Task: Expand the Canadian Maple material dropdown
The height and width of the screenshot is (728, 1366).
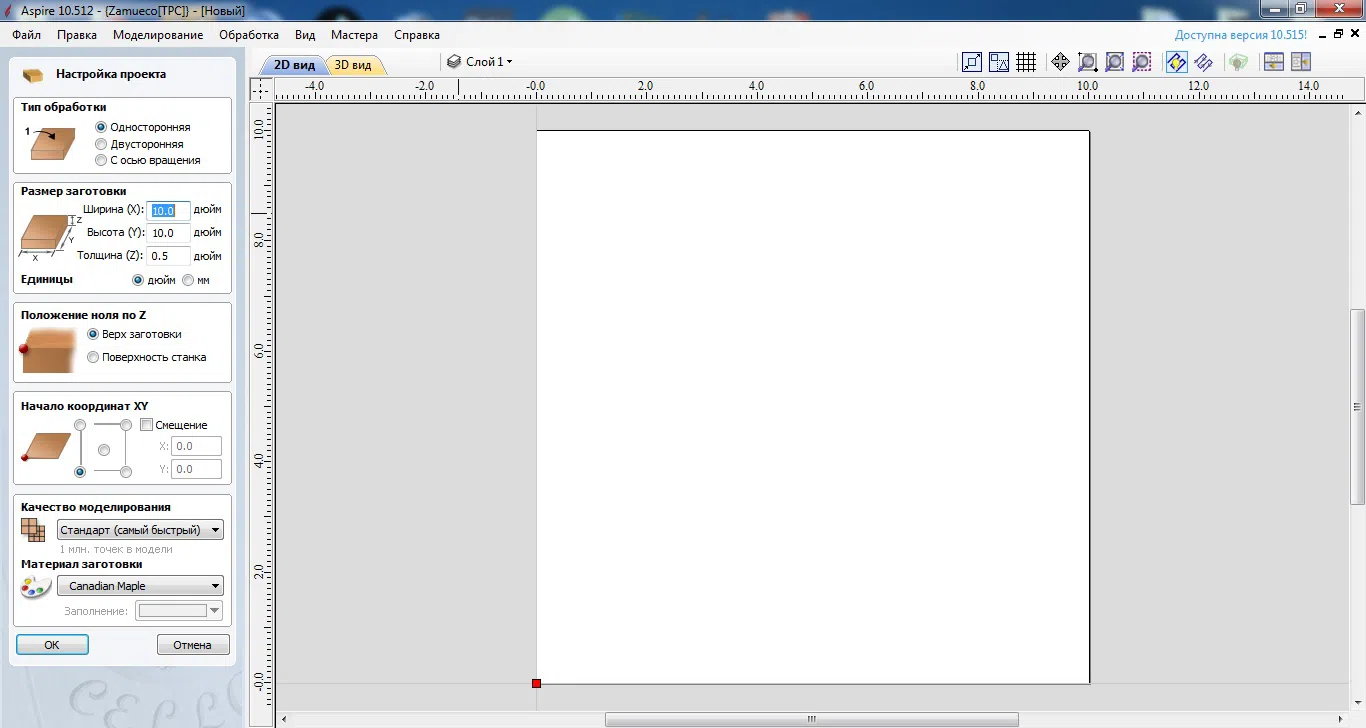Action: (140, 586)
